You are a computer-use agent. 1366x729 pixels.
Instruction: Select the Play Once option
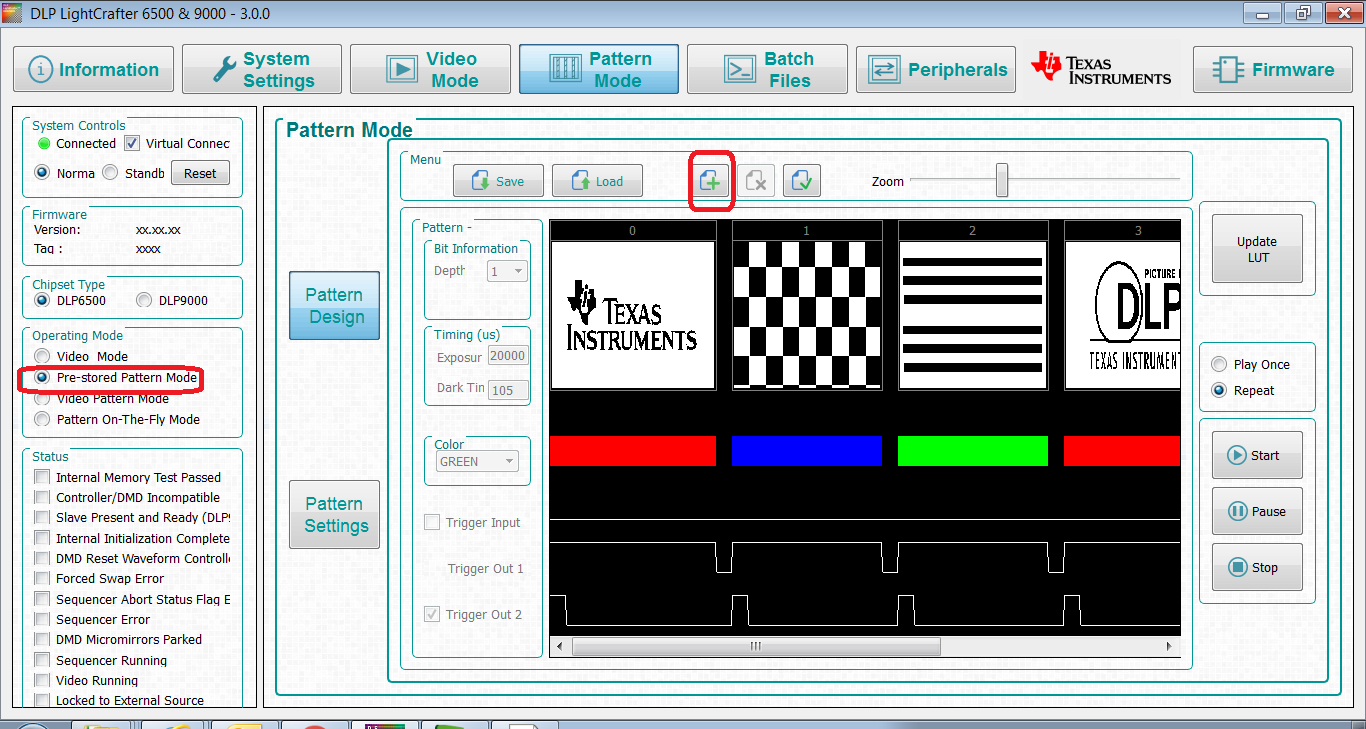point(1219,364)
